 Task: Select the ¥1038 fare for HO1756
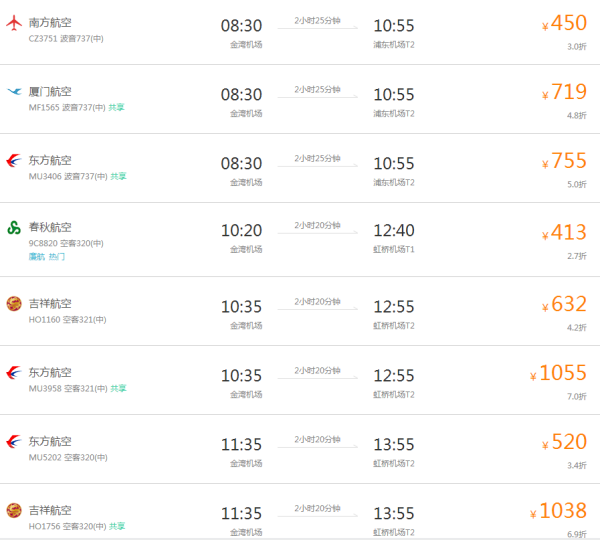(x=558, y=511)
